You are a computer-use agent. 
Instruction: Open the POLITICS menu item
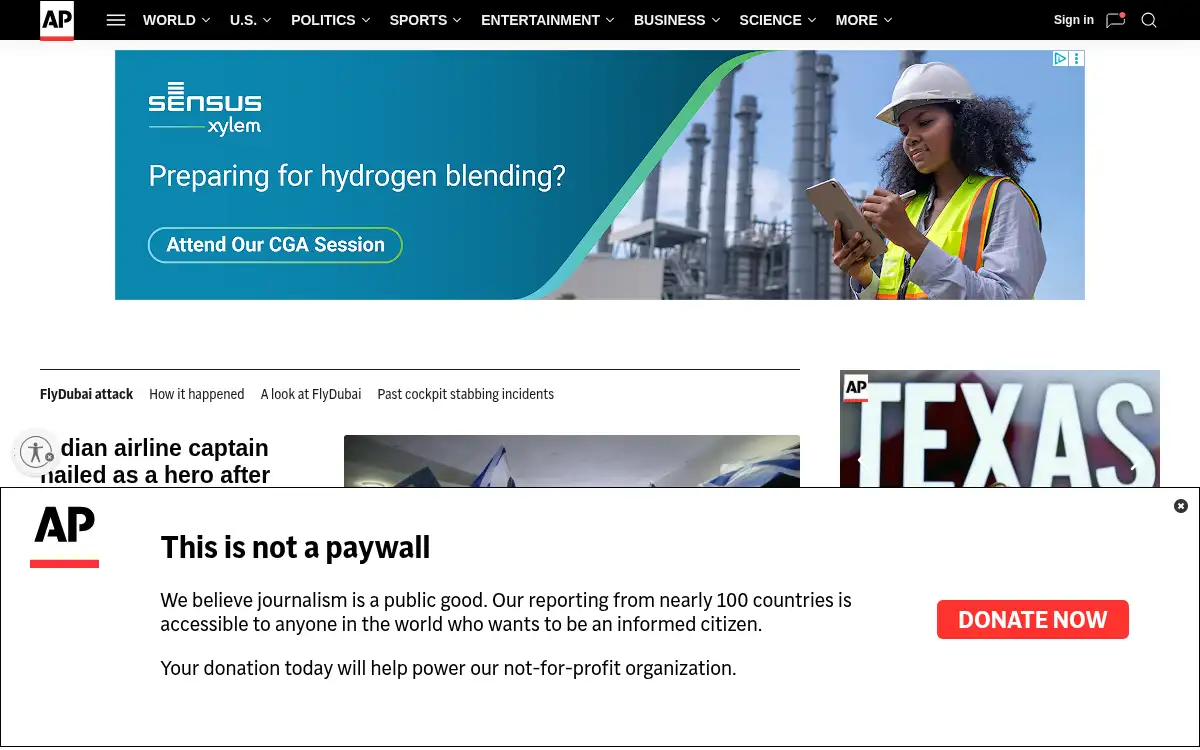point(323,20)
